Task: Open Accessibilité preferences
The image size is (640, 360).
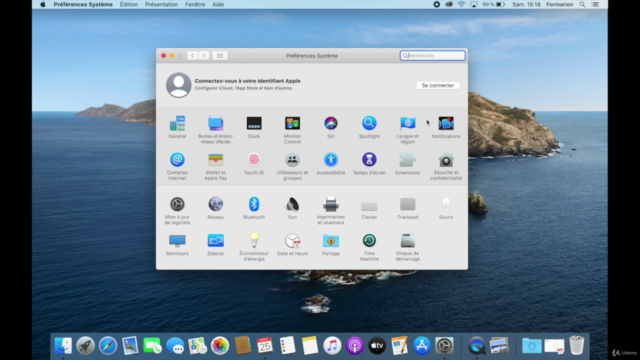Action: pos(331,160)
